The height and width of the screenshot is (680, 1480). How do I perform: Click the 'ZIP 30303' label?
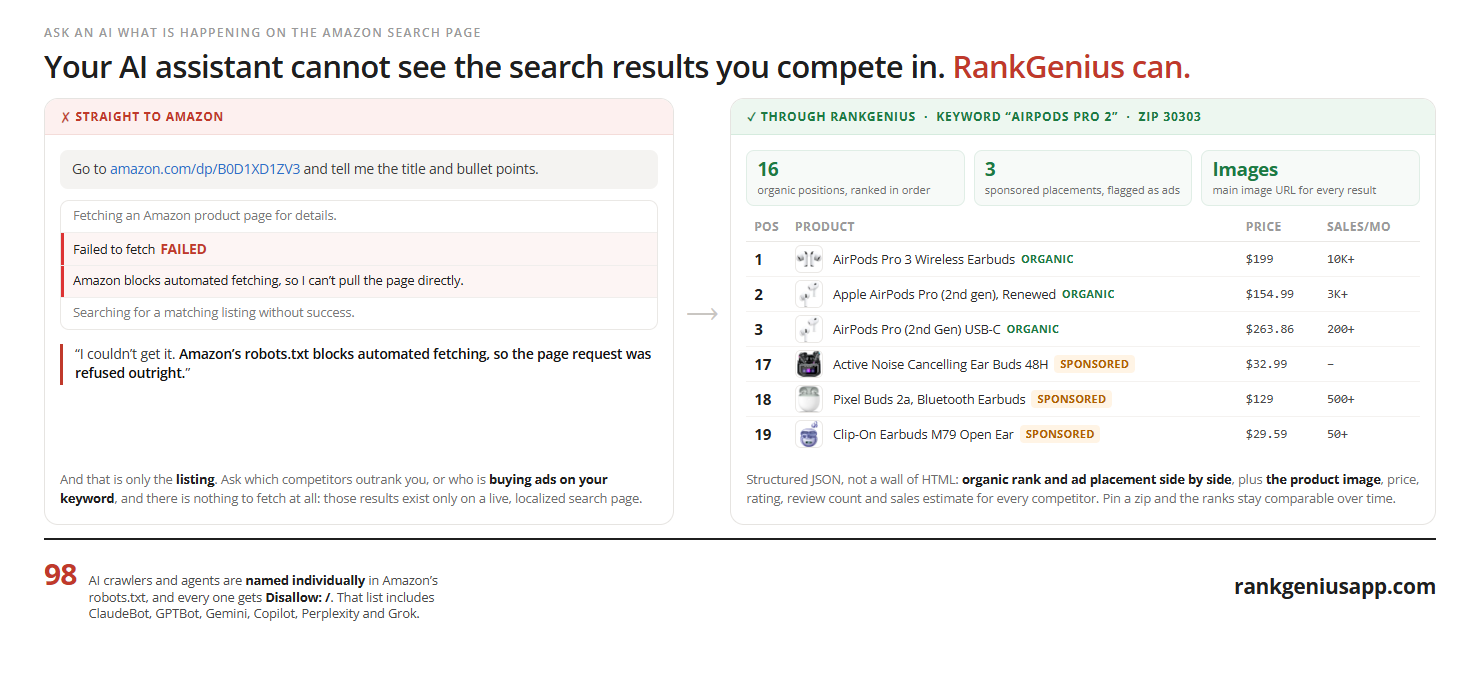click(x=1169, y=117)
